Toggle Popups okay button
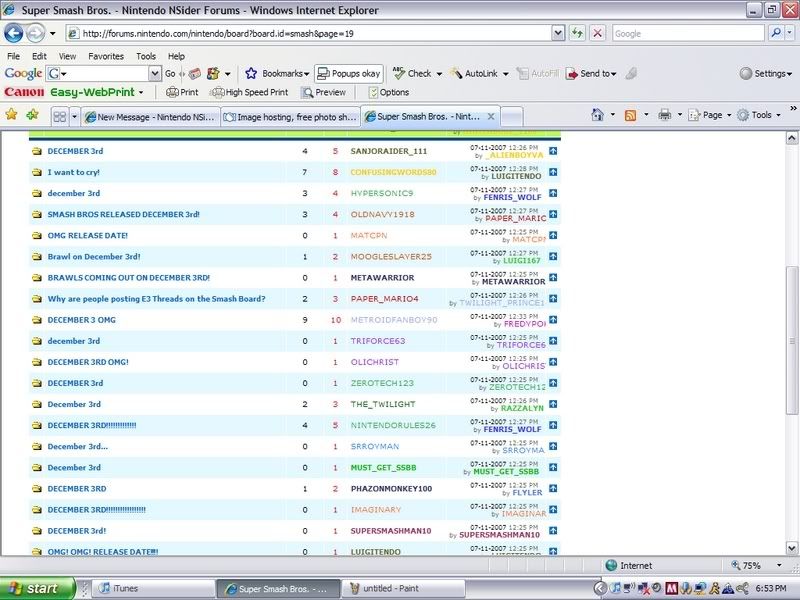This screenshot has width=800, height=600. pyautogui.click(x=349, y=73)
